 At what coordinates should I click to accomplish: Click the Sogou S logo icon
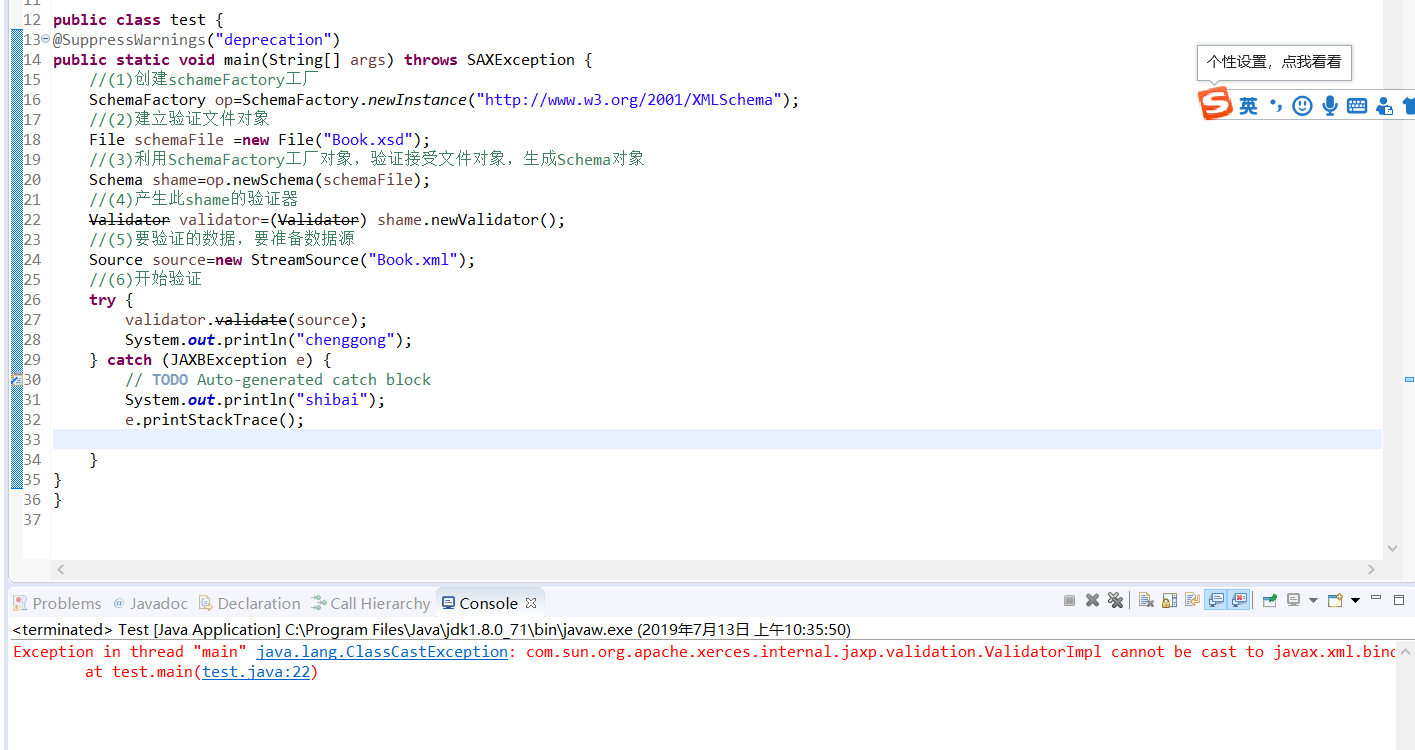(1216, 104)
